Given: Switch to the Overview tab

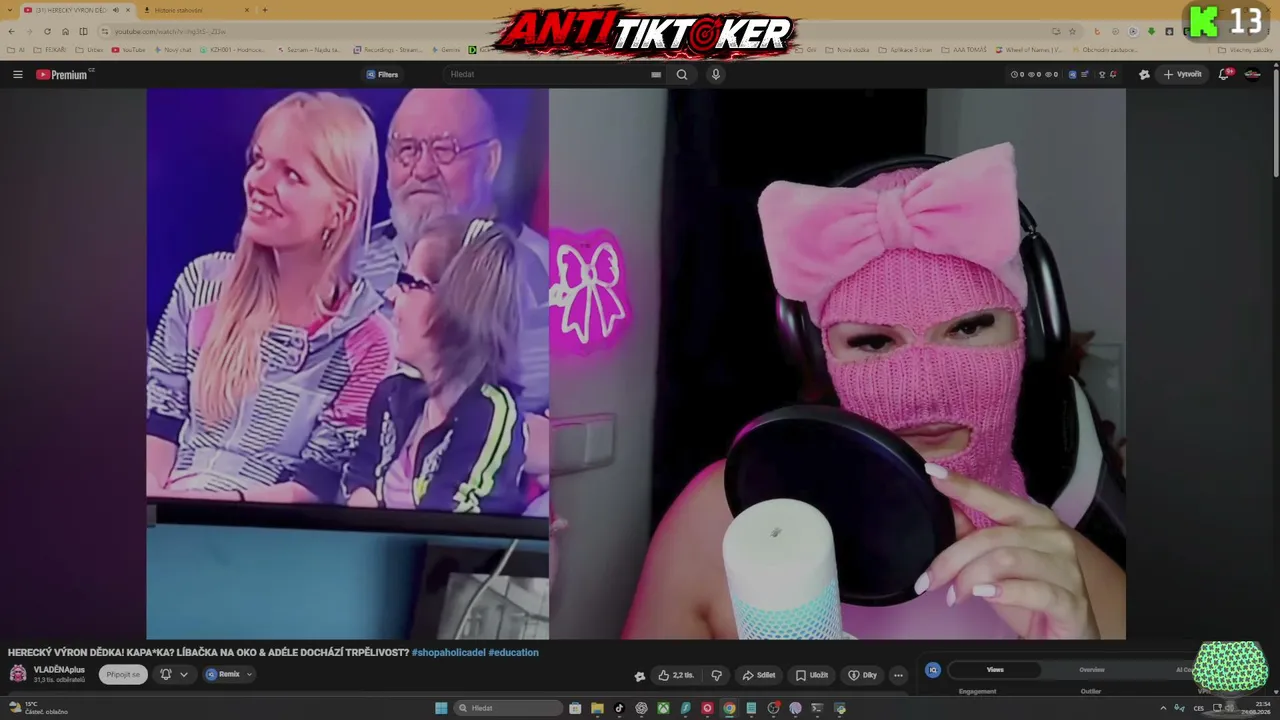Looking at the screenshot, I should (x=1092, y=670).
